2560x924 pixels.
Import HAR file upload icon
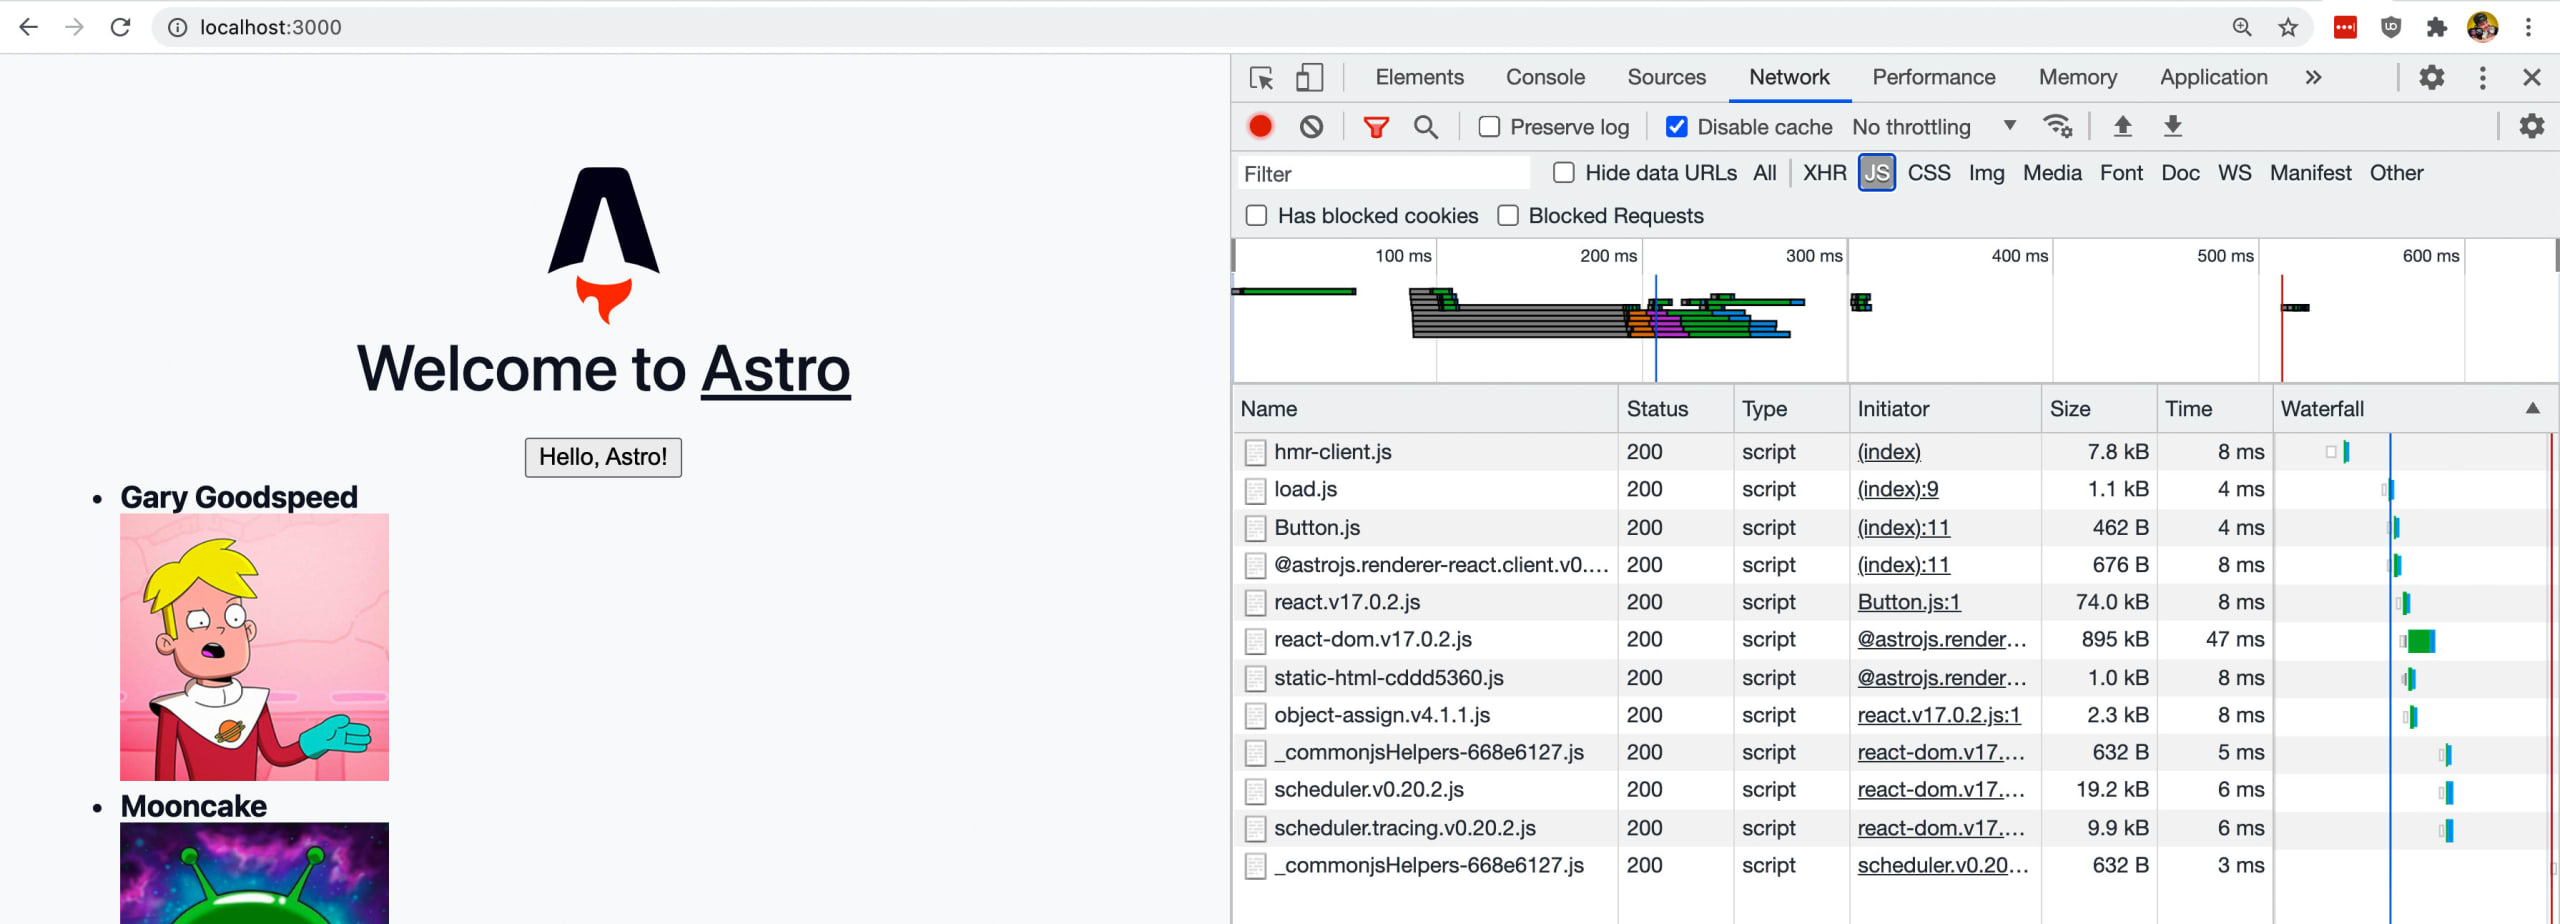click(x=2122, y=126)
